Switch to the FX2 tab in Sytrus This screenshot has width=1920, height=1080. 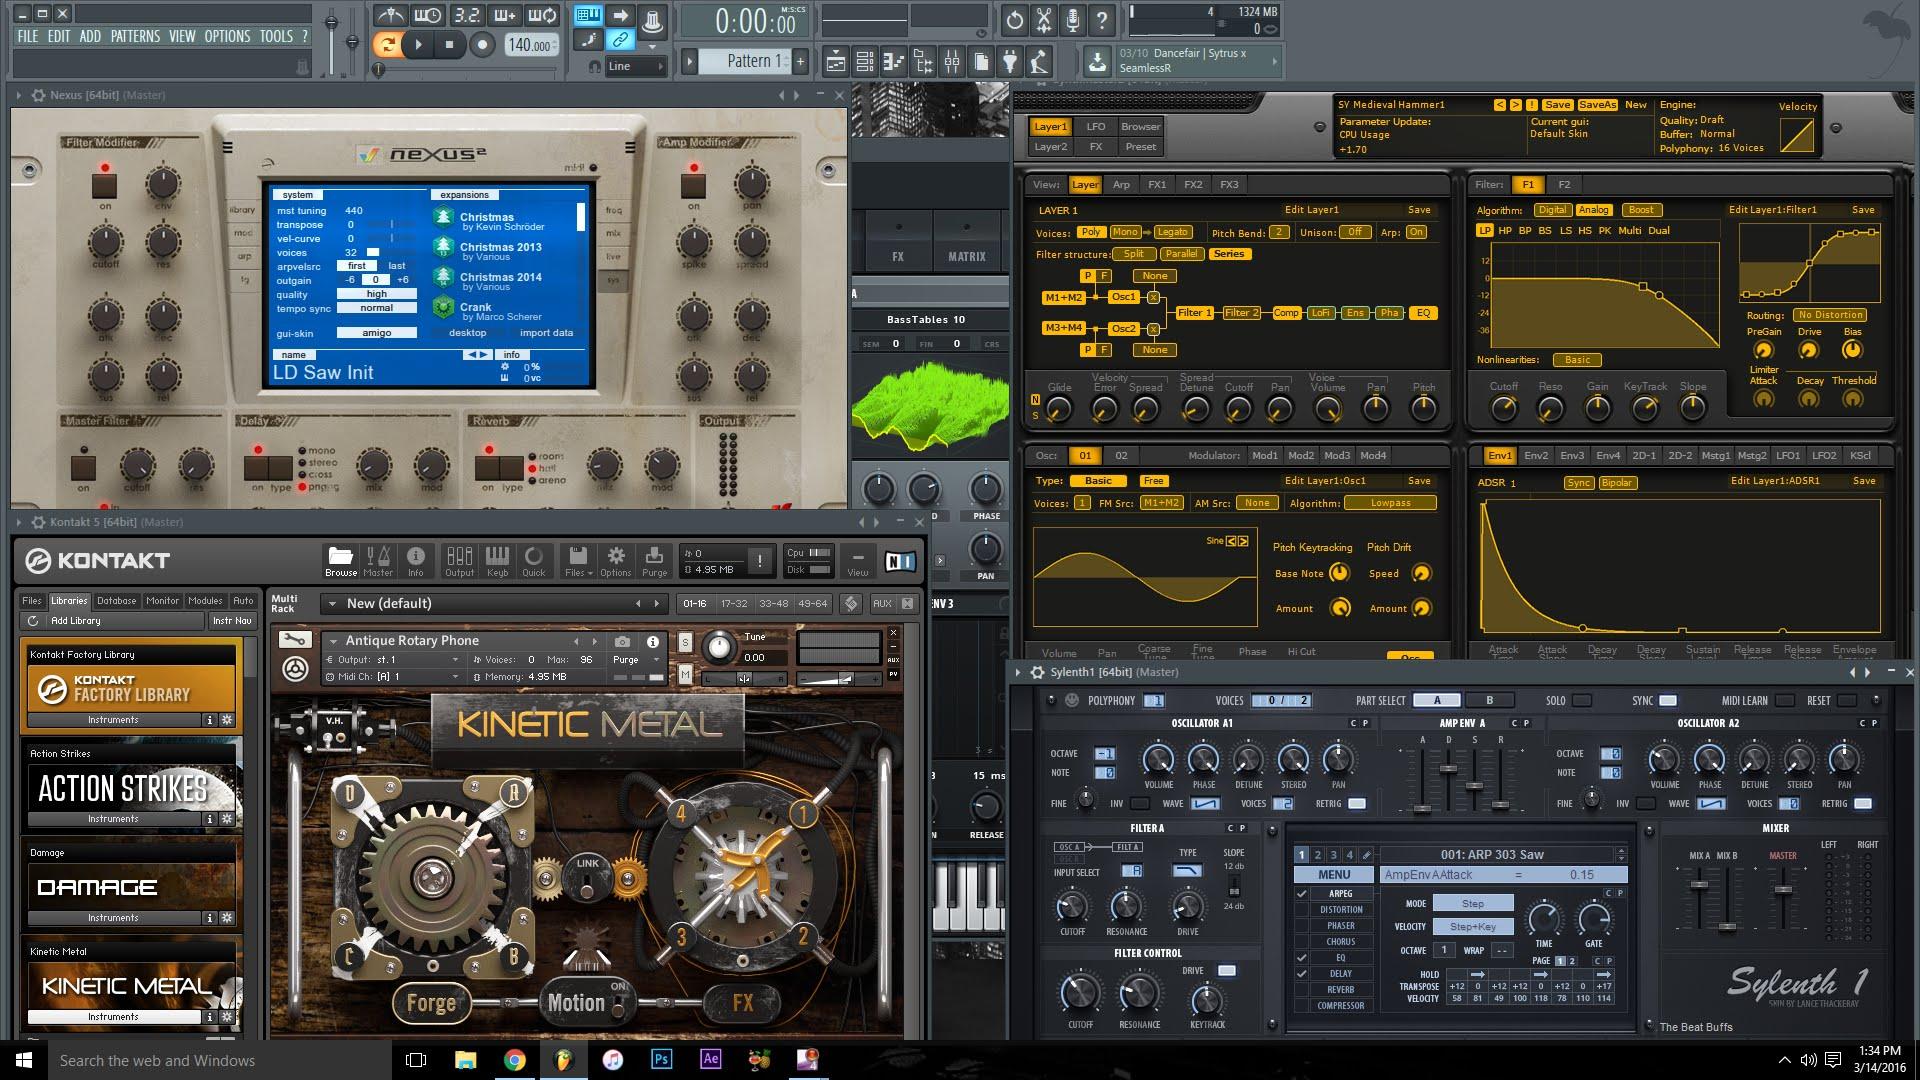click(1193, 184)
